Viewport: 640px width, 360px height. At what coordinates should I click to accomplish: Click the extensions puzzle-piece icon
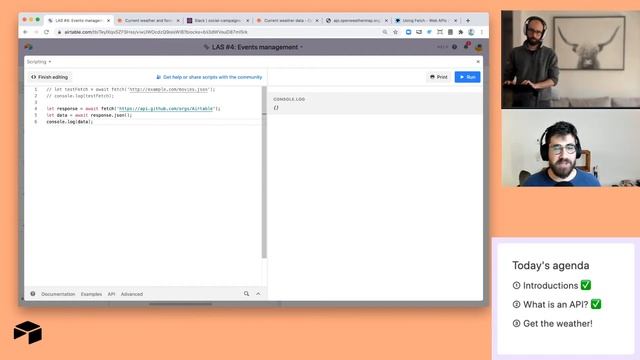click(460, 32)
